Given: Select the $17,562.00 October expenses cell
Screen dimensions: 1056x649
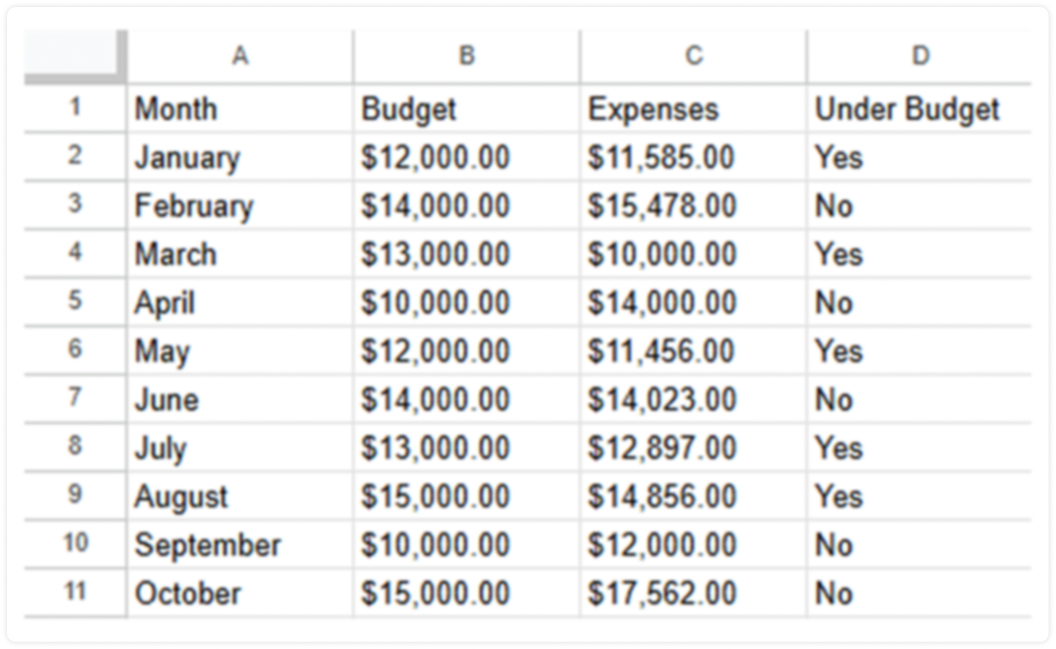Looking at the screenshot, I should coord(693,593).
